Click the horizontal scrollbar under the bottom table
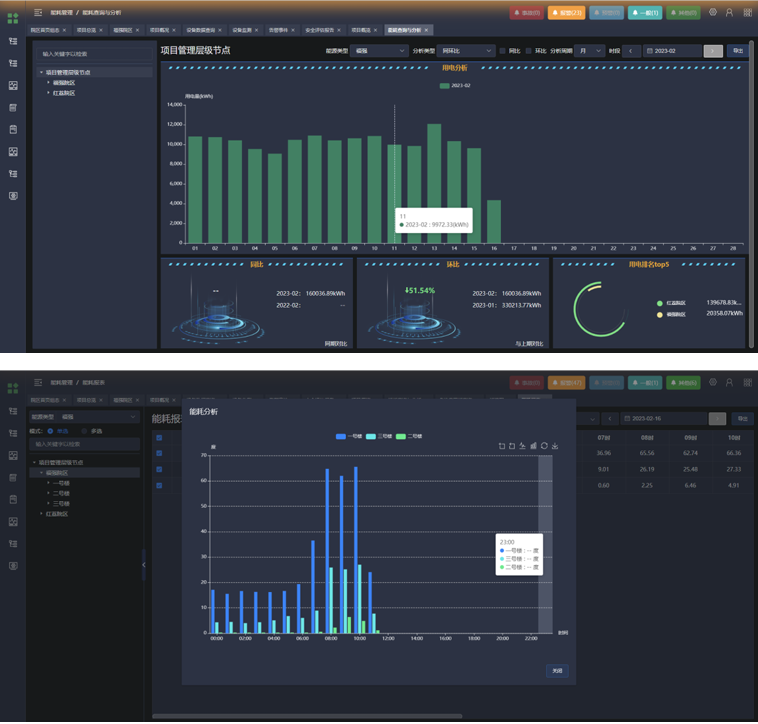Screen dimensions: 758x724 pos(307,716)
